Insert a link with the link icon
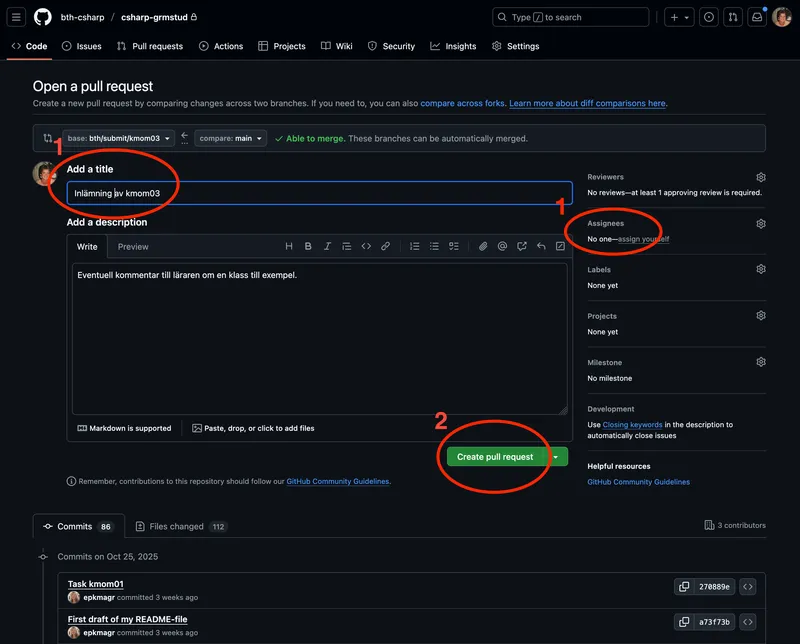800x644 pixels. tap(385, 246)
